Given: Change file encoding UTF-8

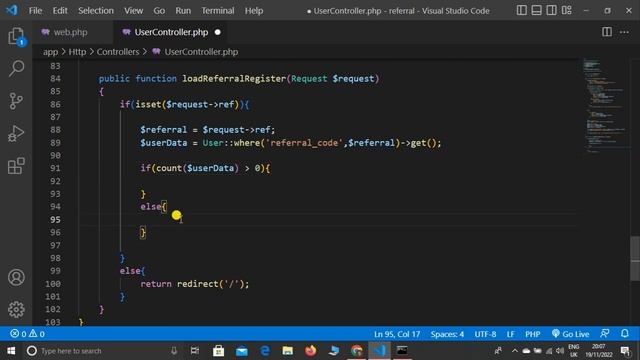Looking at the screenshot, I should (x=485, y=334).
